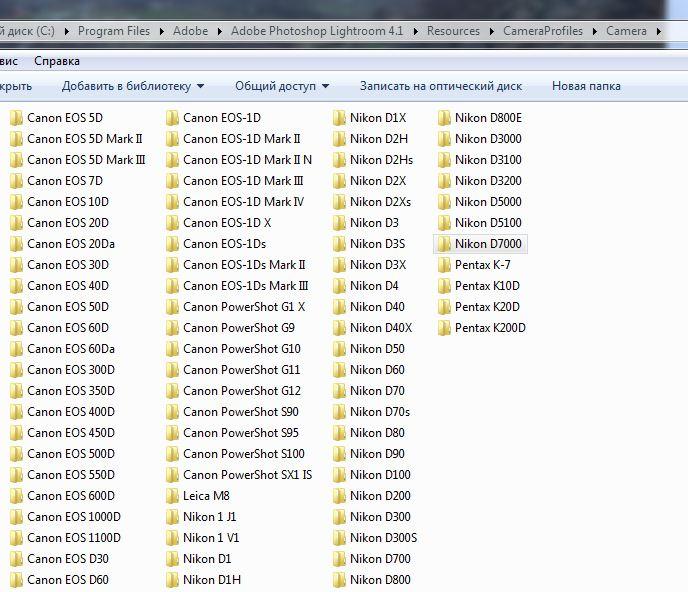
Task: Click the Новая папка button
Action: [586, 86]
